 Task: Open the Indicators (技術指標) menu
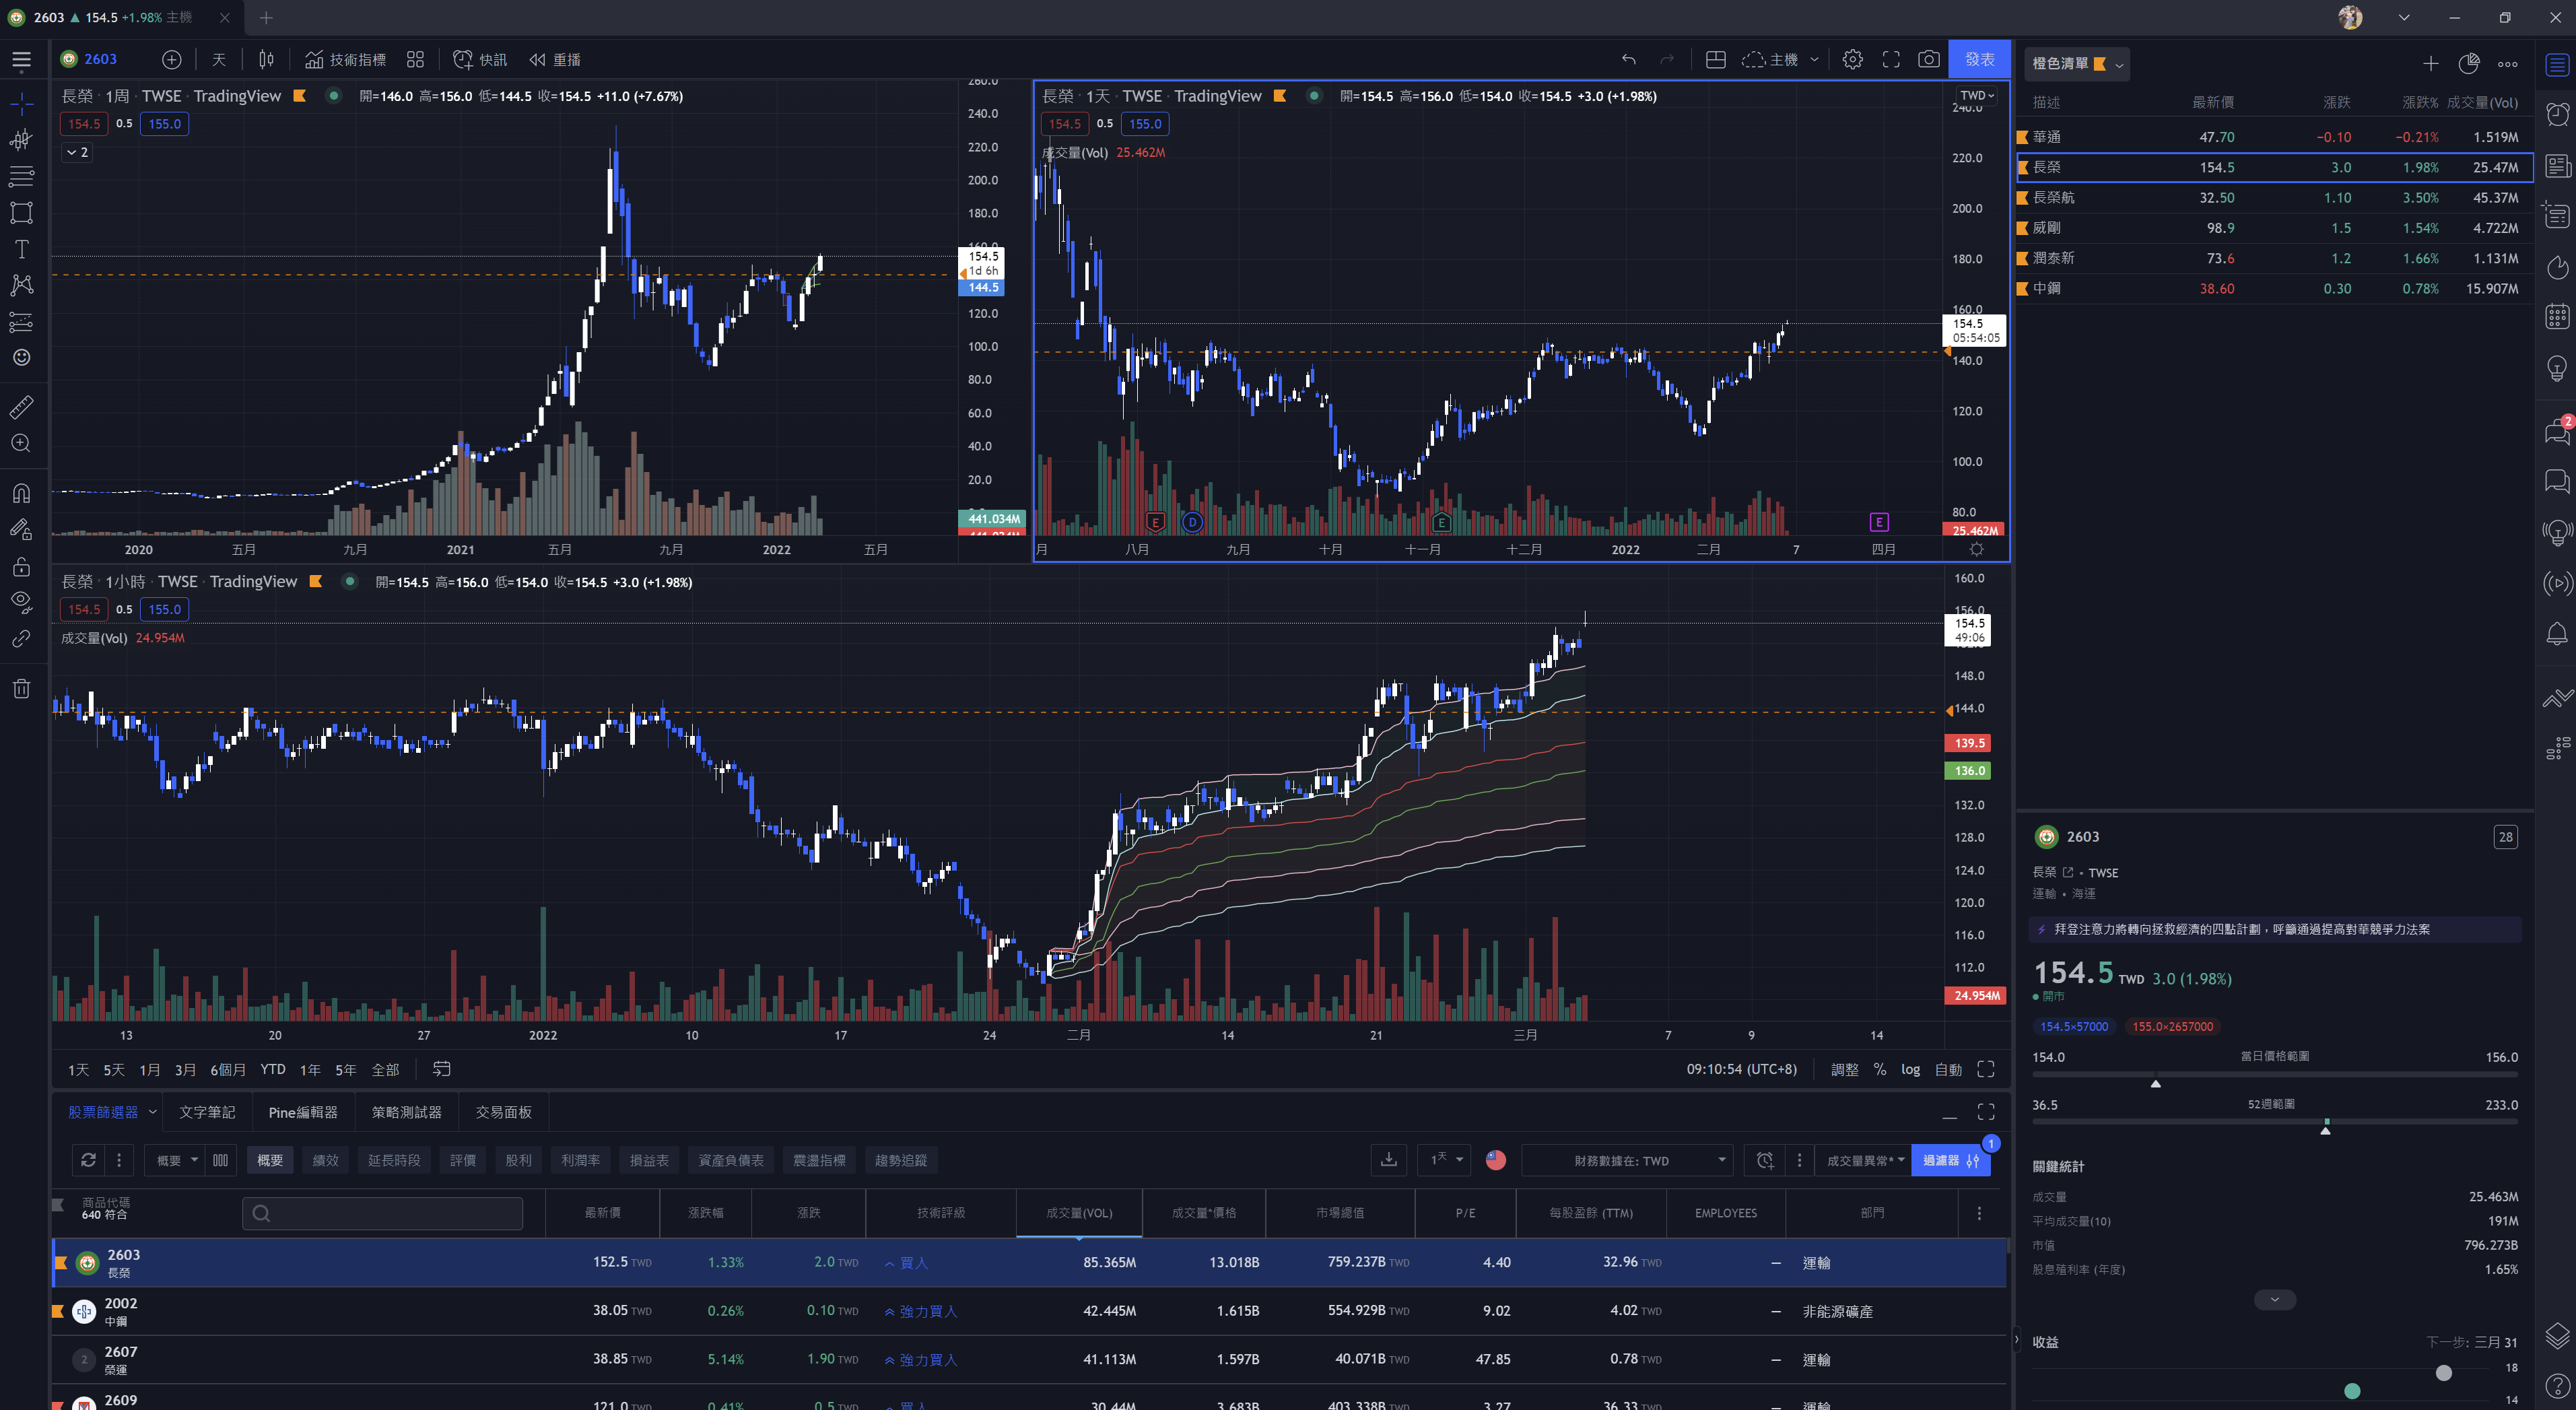(x=346, y=59)
